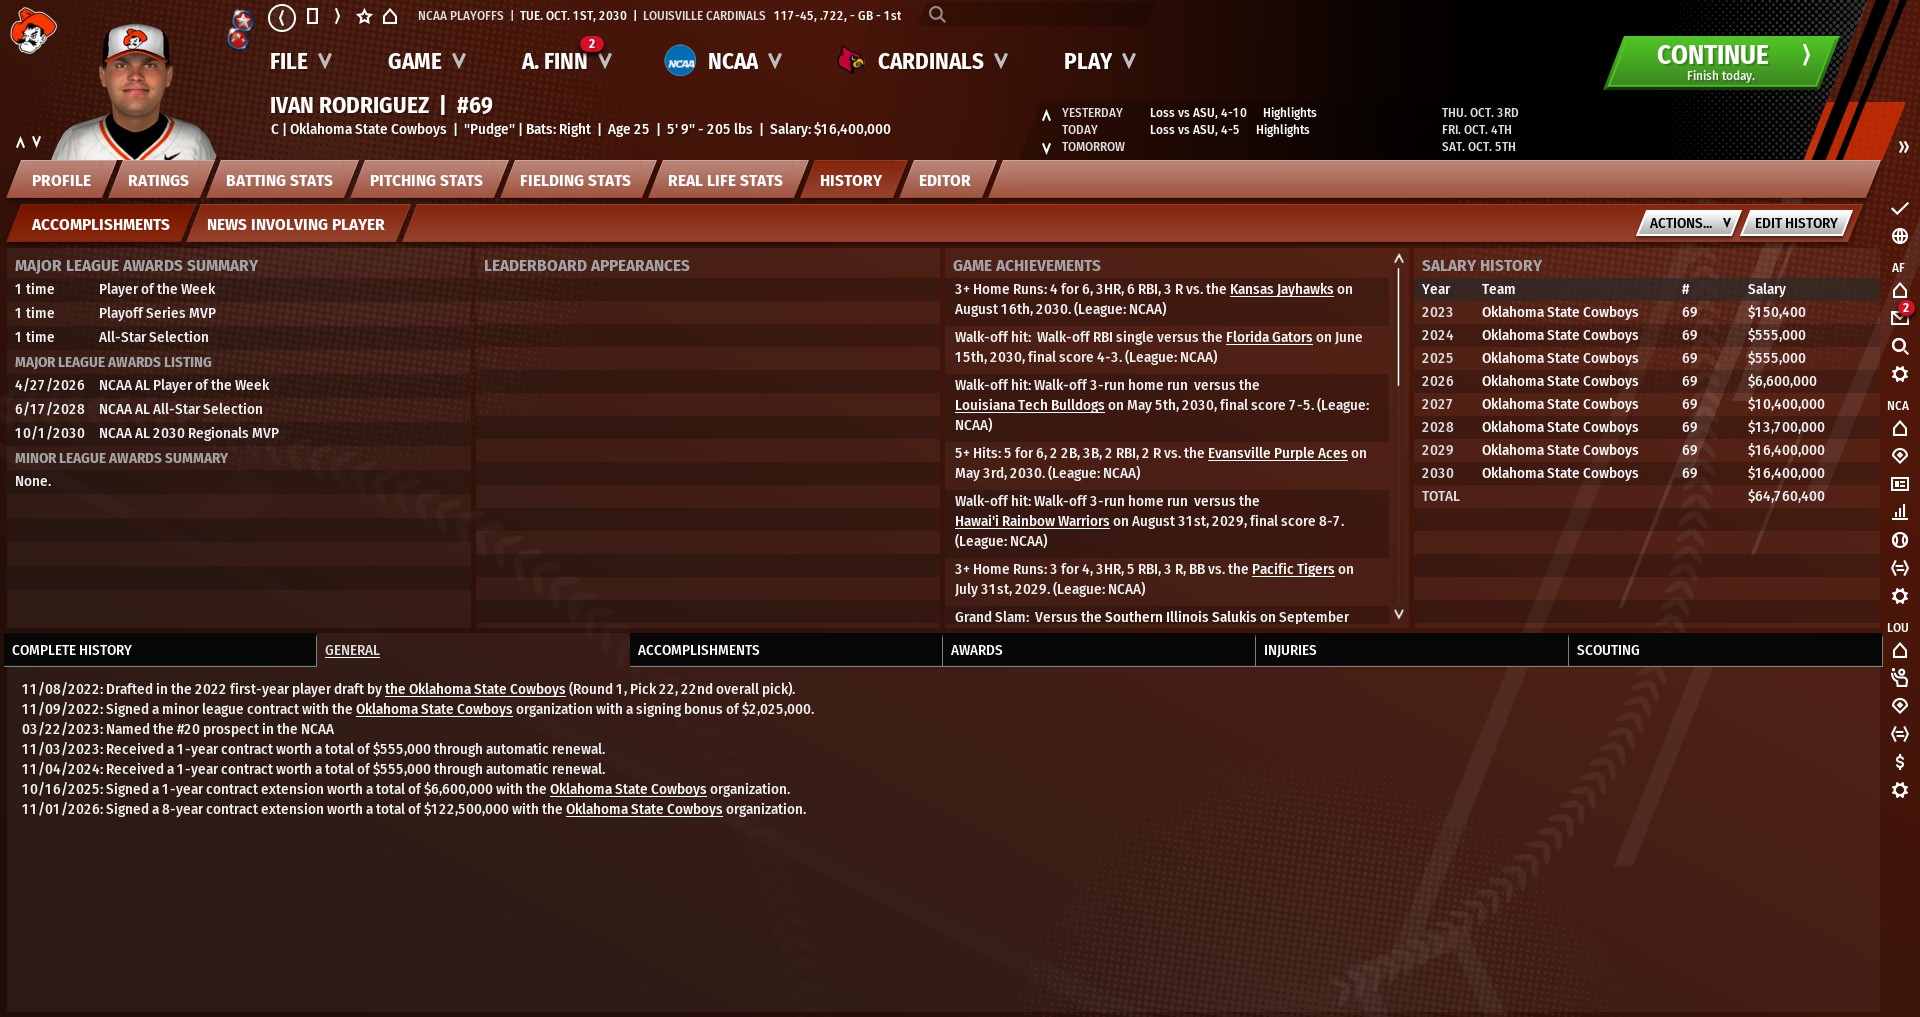Open Highlights for yesterday's 4-10 loss
The image size is (1920, 1017).
[1289, 113]
